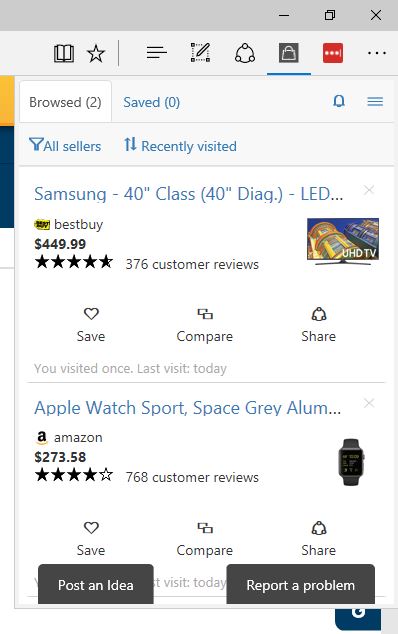Save Apple Watch with heart
This screenshot has width=398, height=634.
(x=91, y=539)
